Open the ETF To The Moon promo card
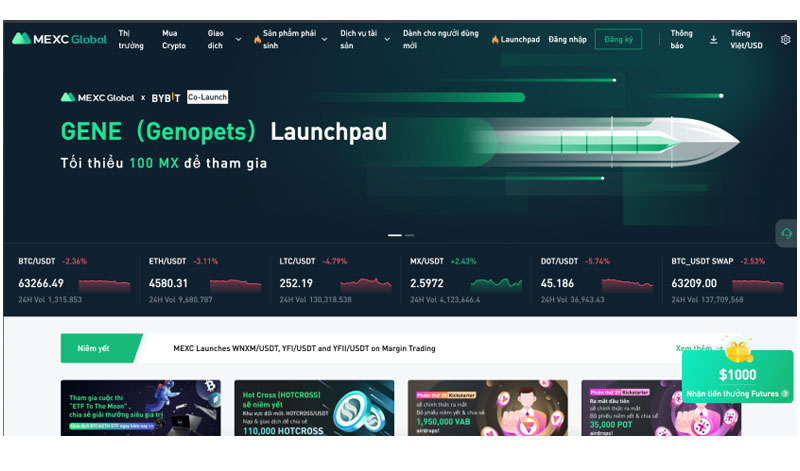The width and height of the screenshot is (800, 471). click(141, 408)
